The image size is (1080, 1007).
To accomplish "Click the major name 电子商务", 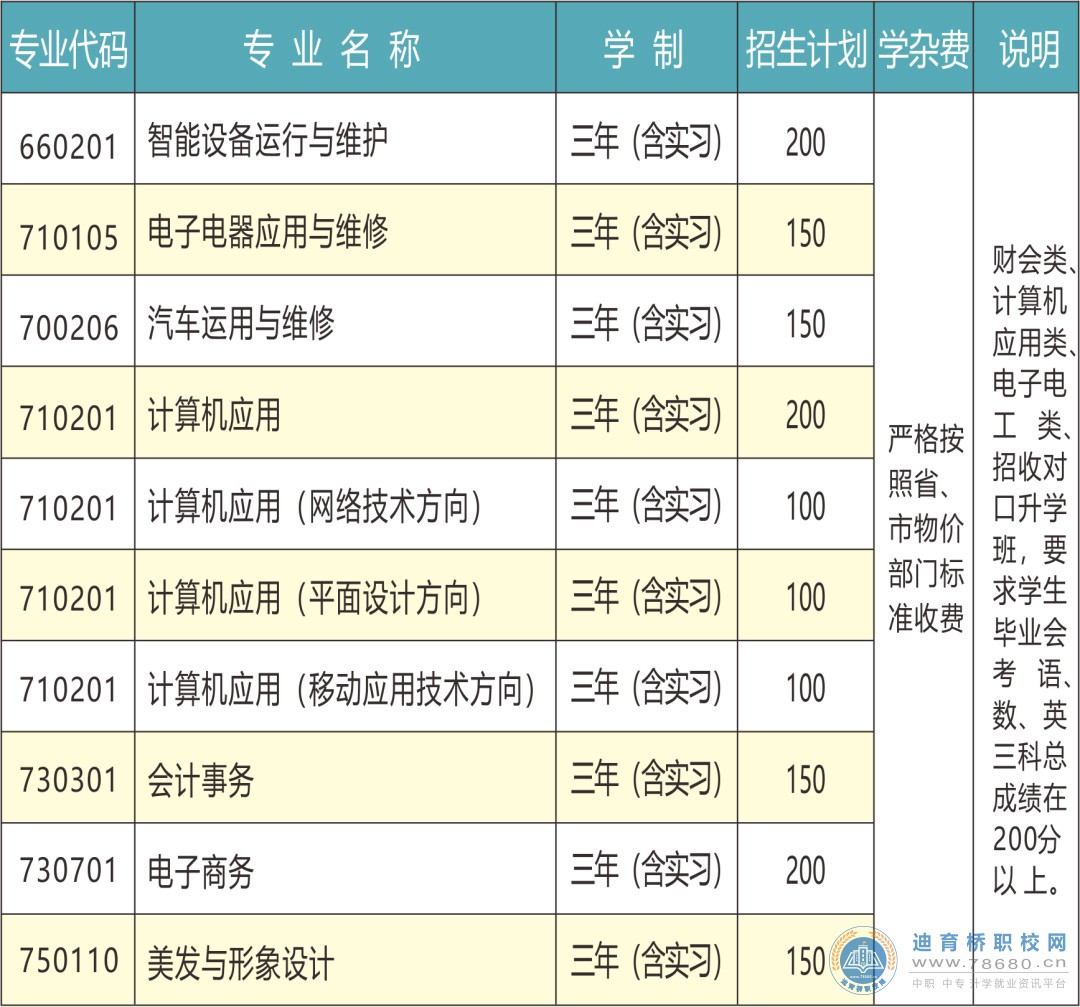I will coord(200,871).
